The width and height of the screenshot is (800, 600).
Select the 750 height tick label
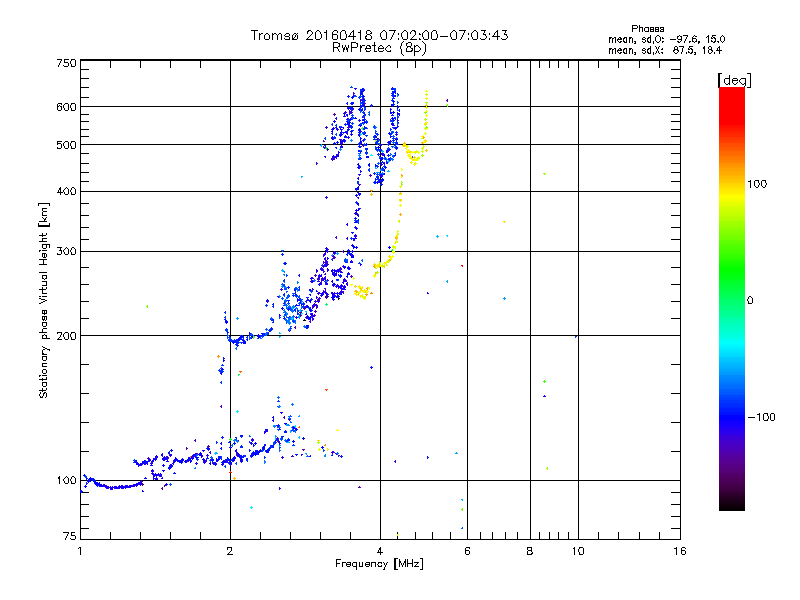pos(66,63)
